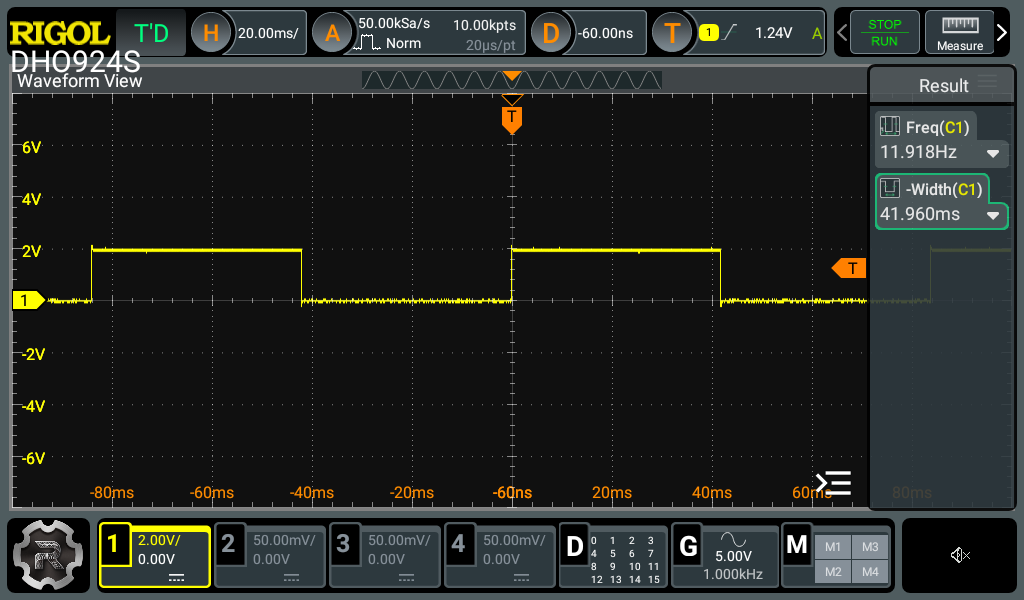Click the acquisition Norm mode icon
The width and height of the screenshot is (1024, 600).
click(x=367, y=43)
